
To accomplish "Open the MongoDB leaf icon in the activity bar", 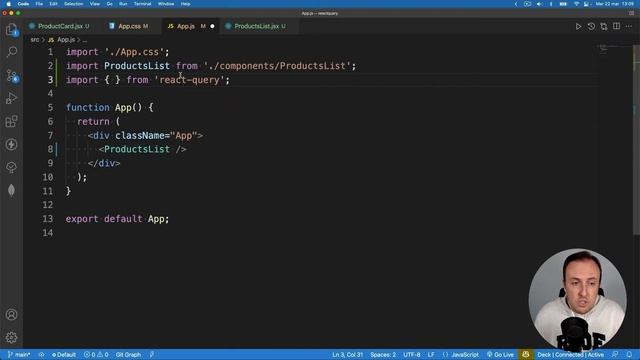I will 11,191.
